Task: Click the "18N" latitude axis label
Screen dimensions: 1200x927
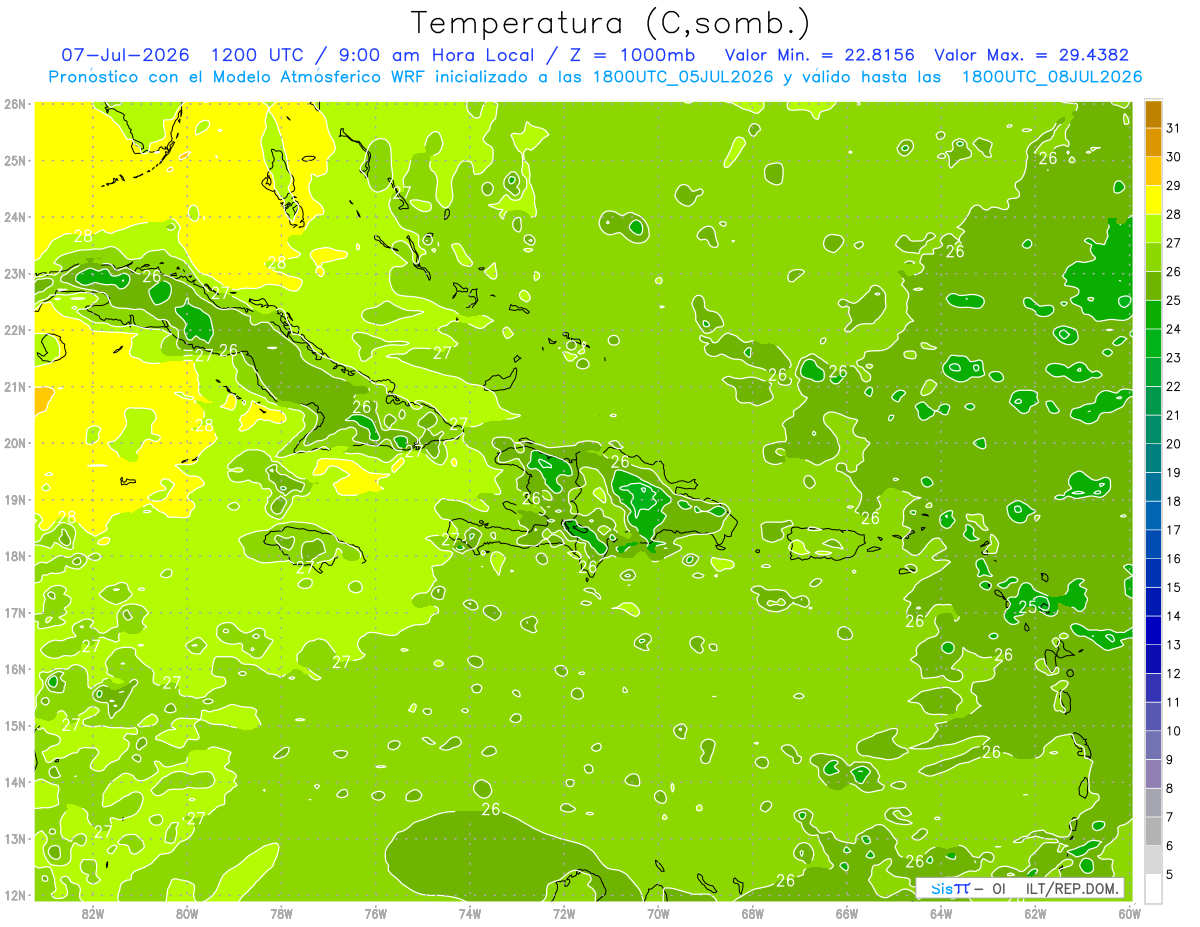Action: [x=14, y=556]
